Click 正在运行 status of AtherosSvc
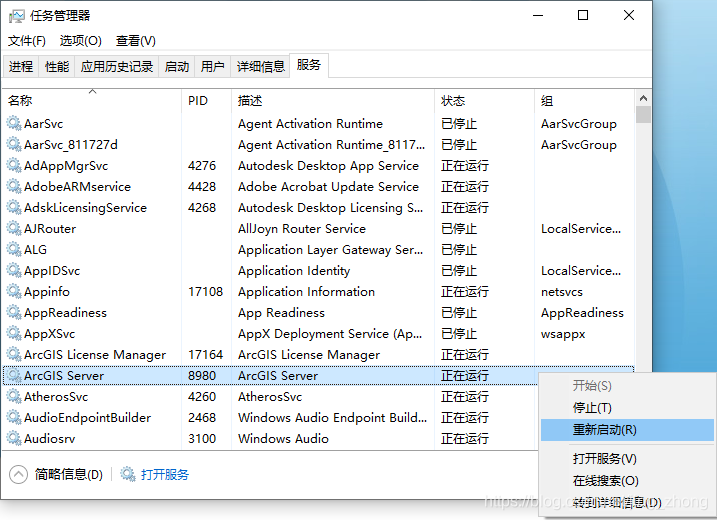The image size is (717, 520). (x=465, y=397)
